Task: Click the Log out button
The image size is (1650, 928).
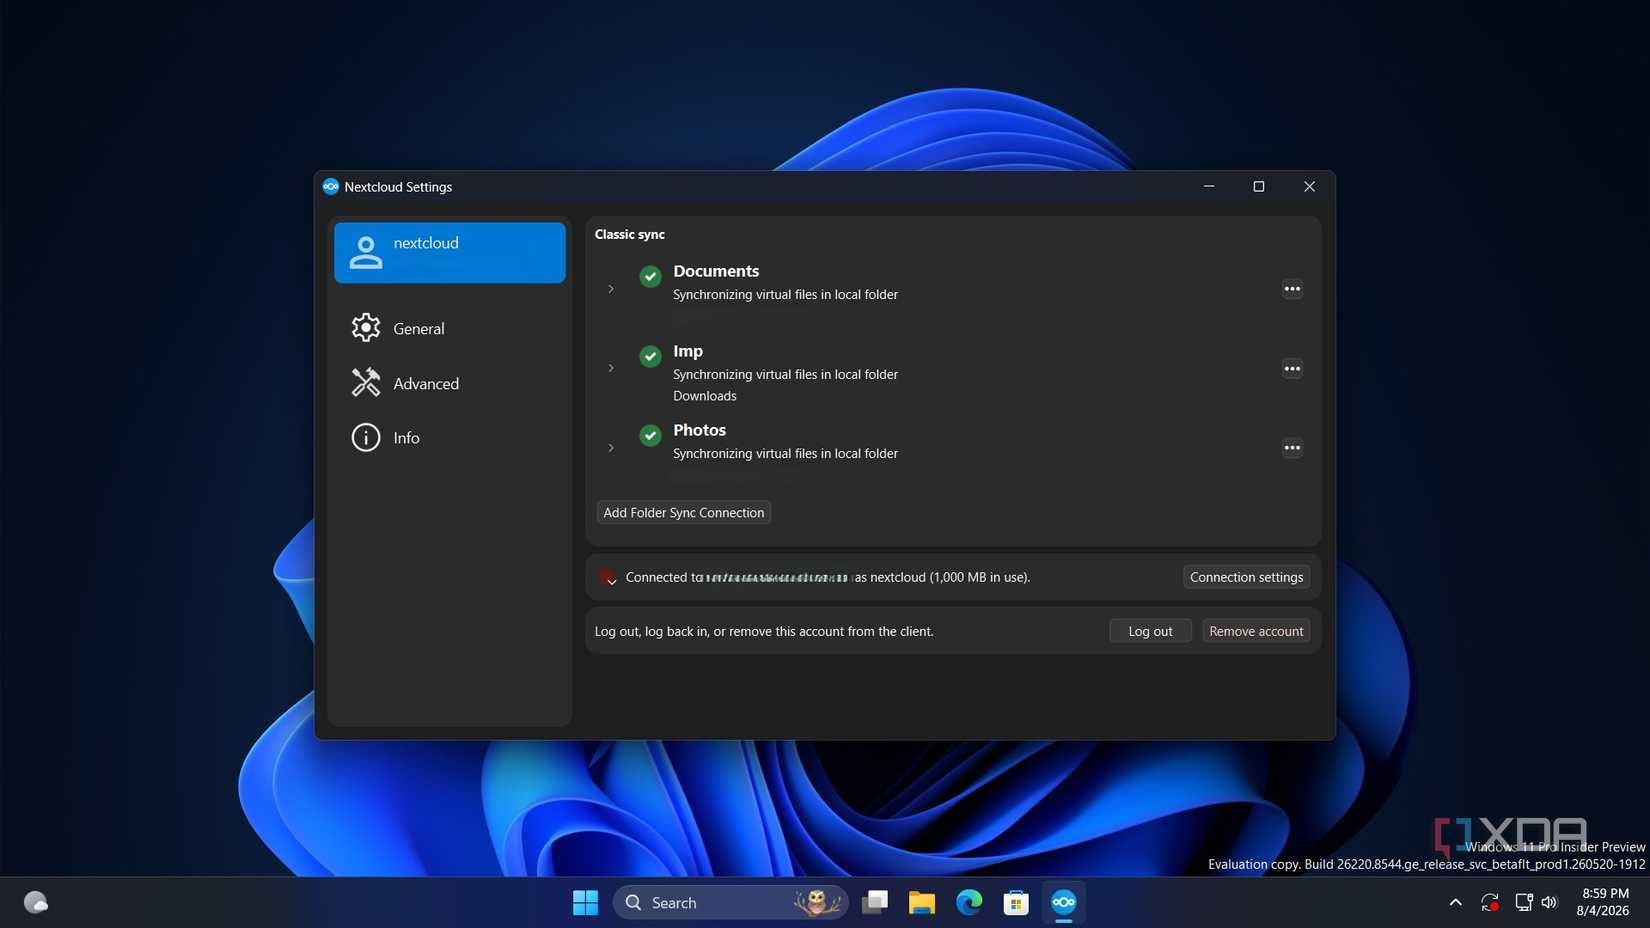Action: [x=1150, y=631]
